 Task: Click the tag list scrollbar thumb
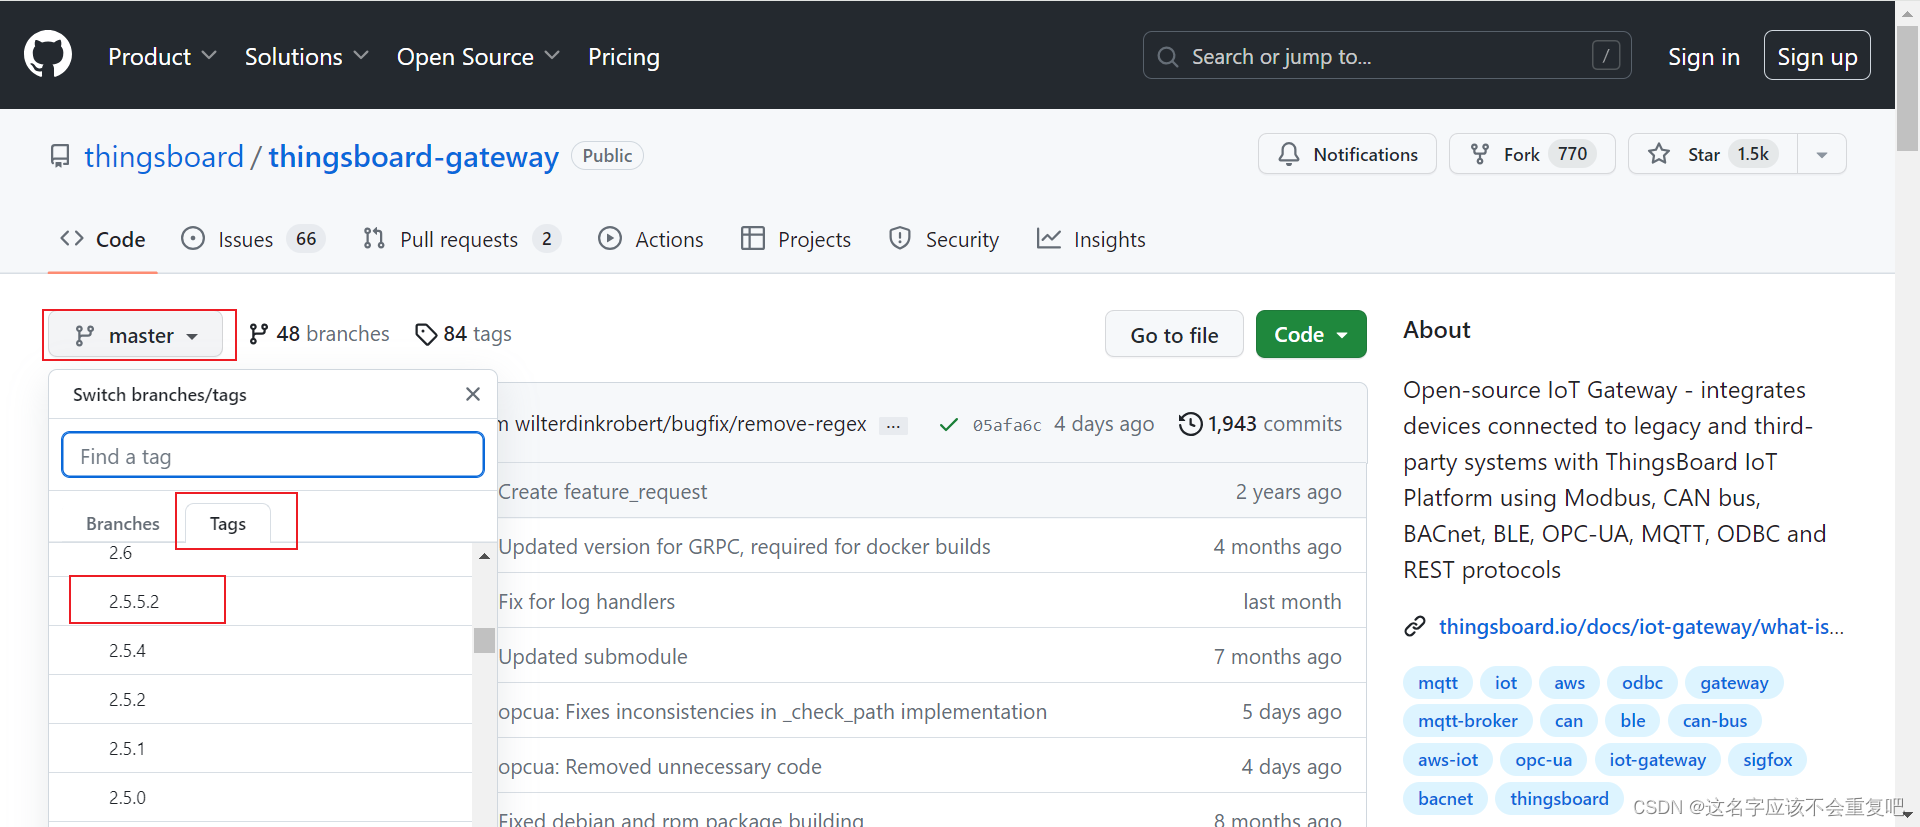[484, 640]
